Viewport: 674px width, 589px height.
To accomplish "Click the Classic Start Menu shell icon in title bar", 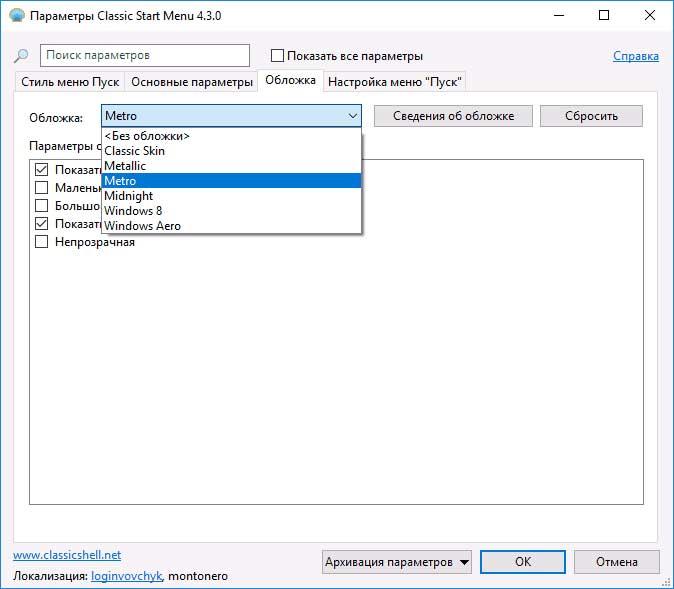I will click(17, 16).
